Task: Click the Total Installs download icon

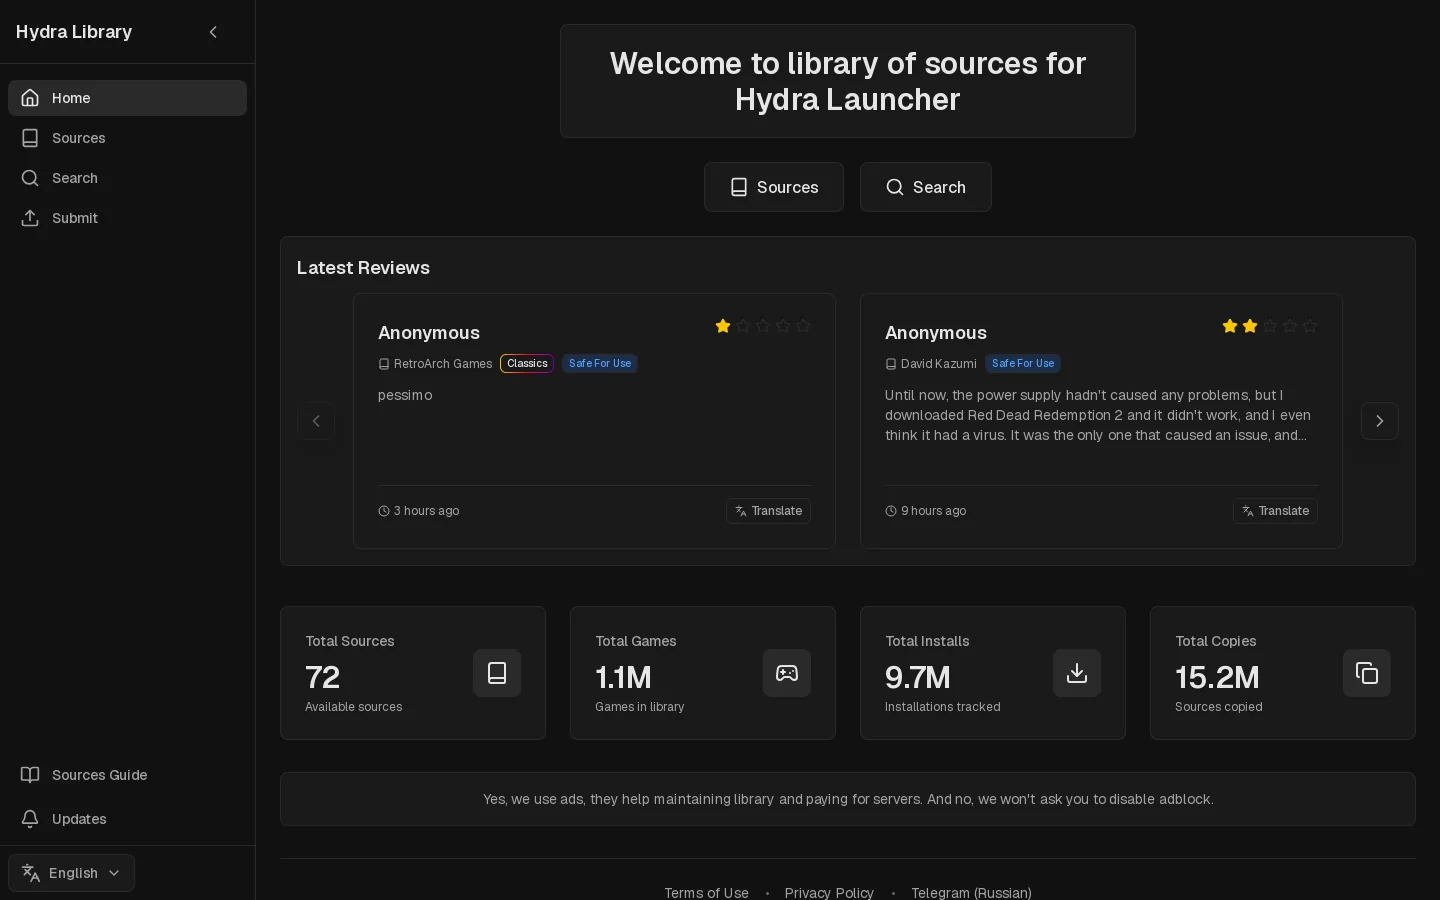Action: 1077,673
